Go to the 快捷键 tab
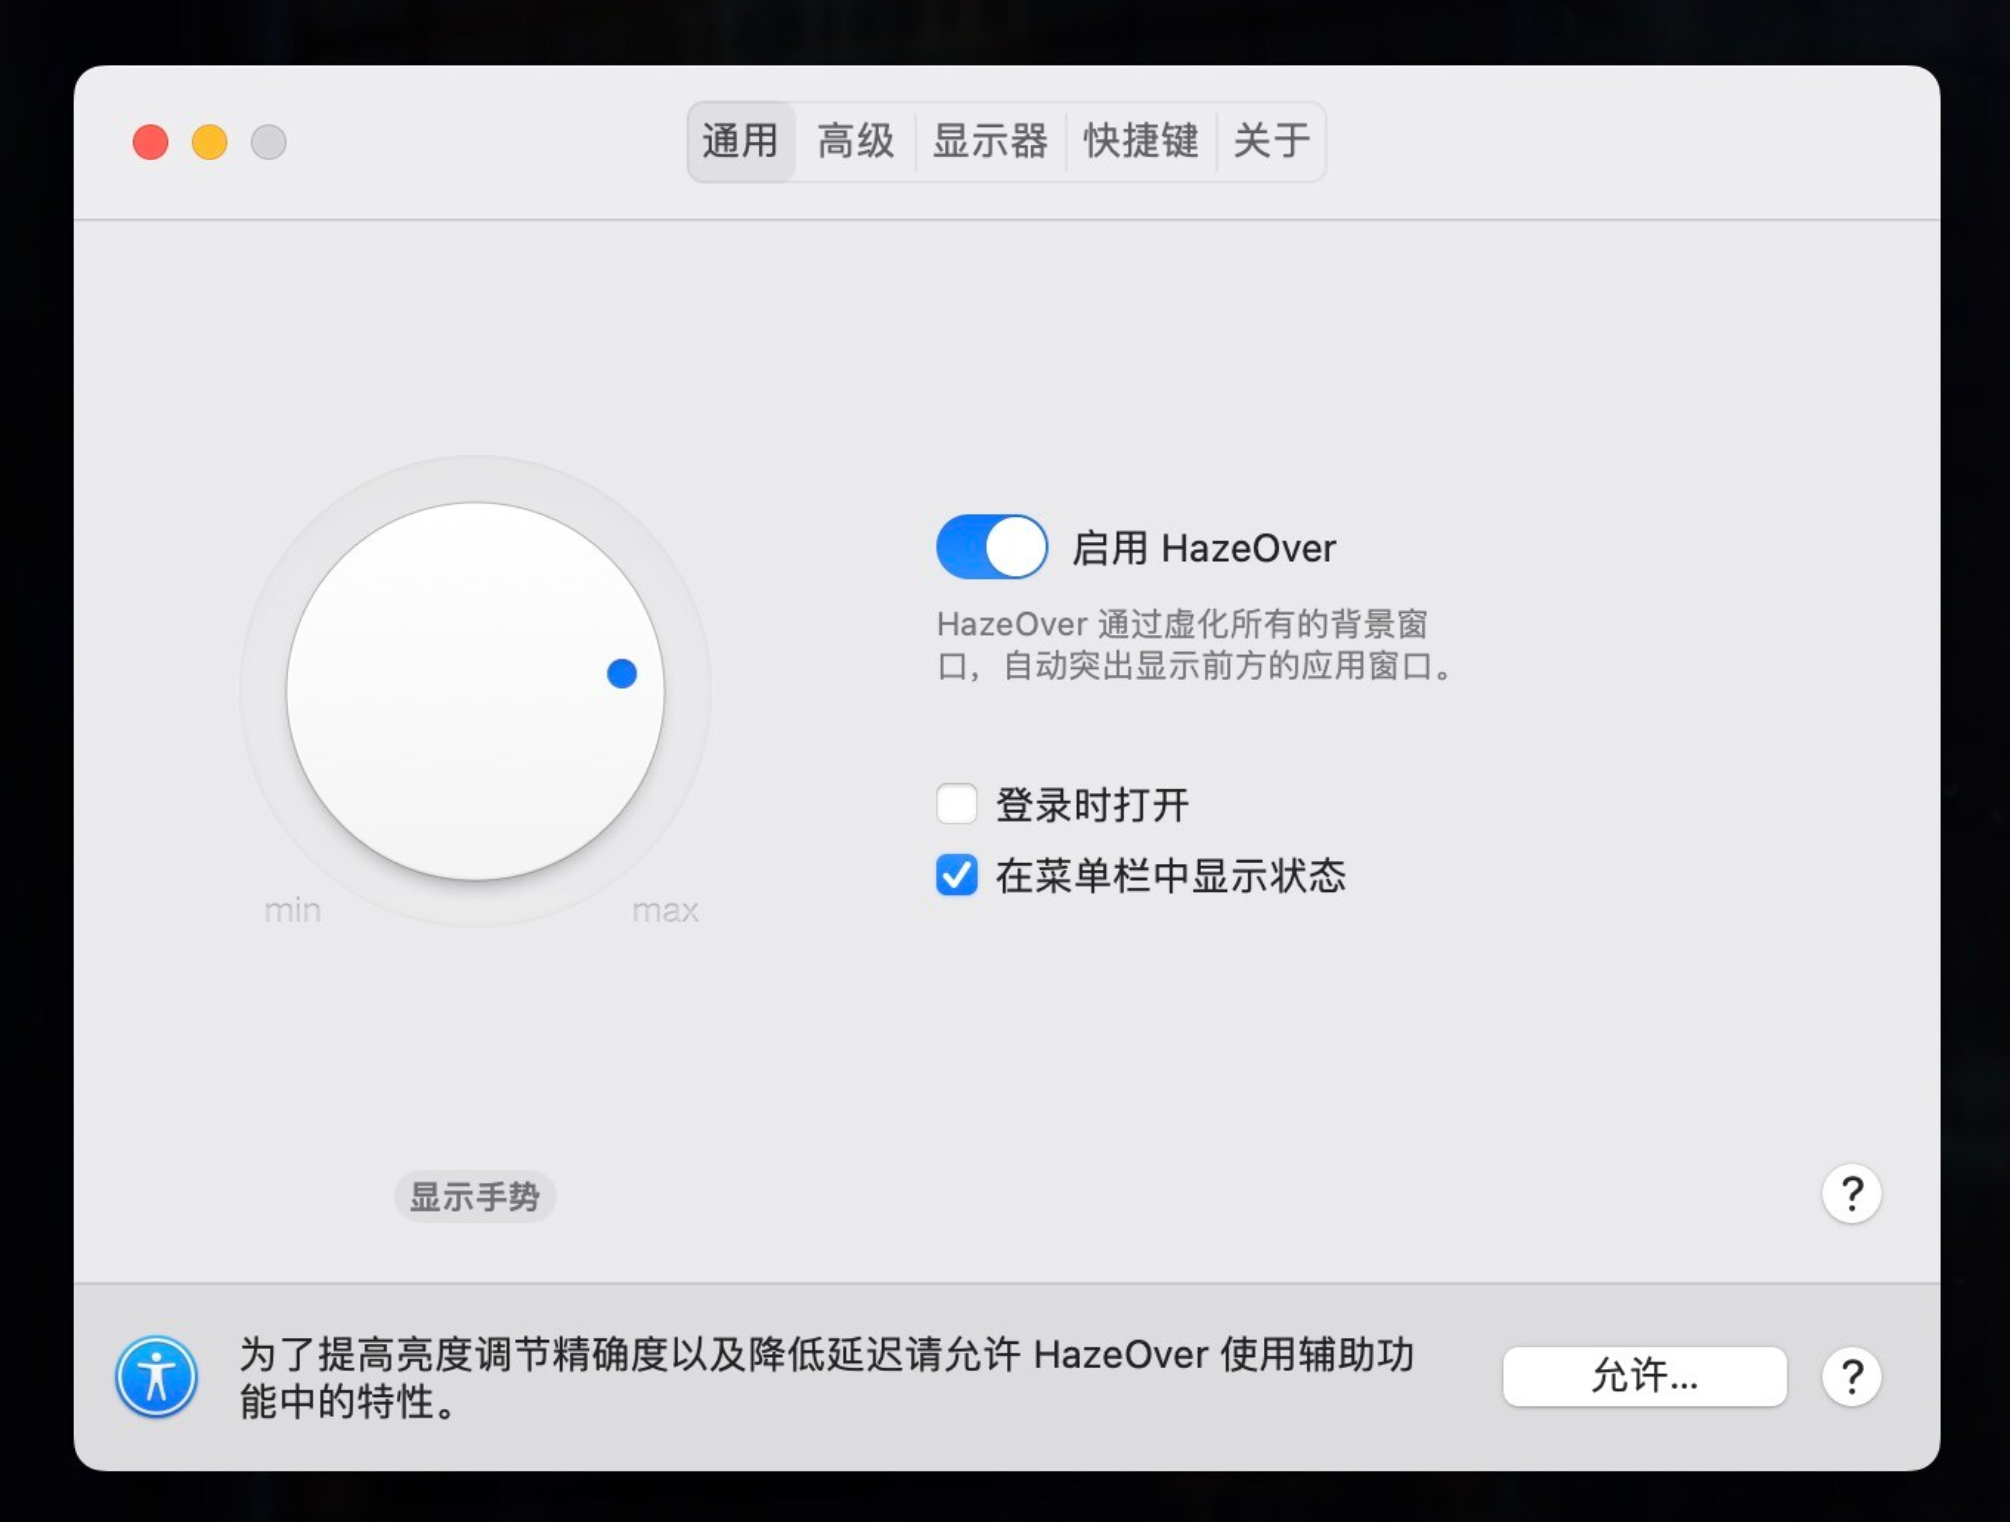The height and width of the screenshot is (1522, 2010). click(x=1141, y=141)
